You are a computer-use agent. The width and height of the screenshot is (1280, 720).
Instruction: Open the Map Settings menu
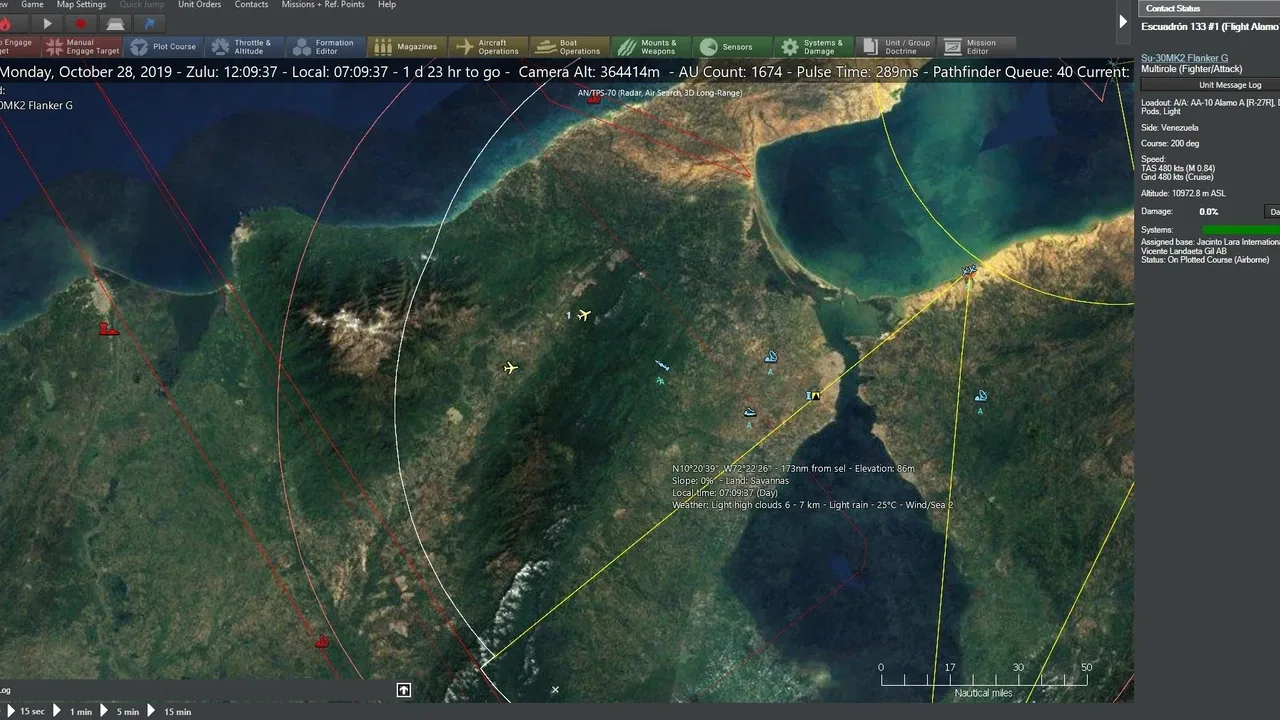81,5
